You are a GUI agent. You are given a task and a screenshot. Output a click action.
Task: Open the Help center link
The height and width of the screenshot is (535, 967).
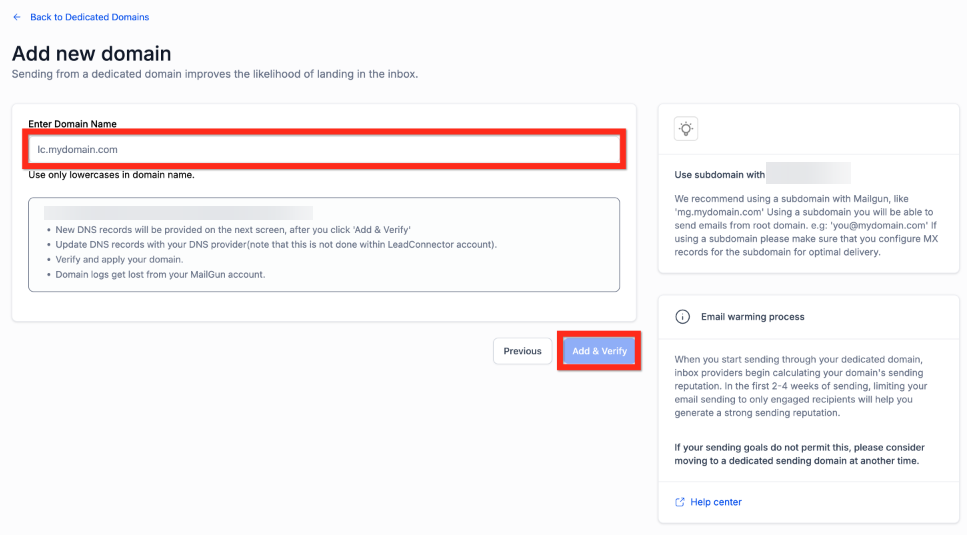point(715,502)
